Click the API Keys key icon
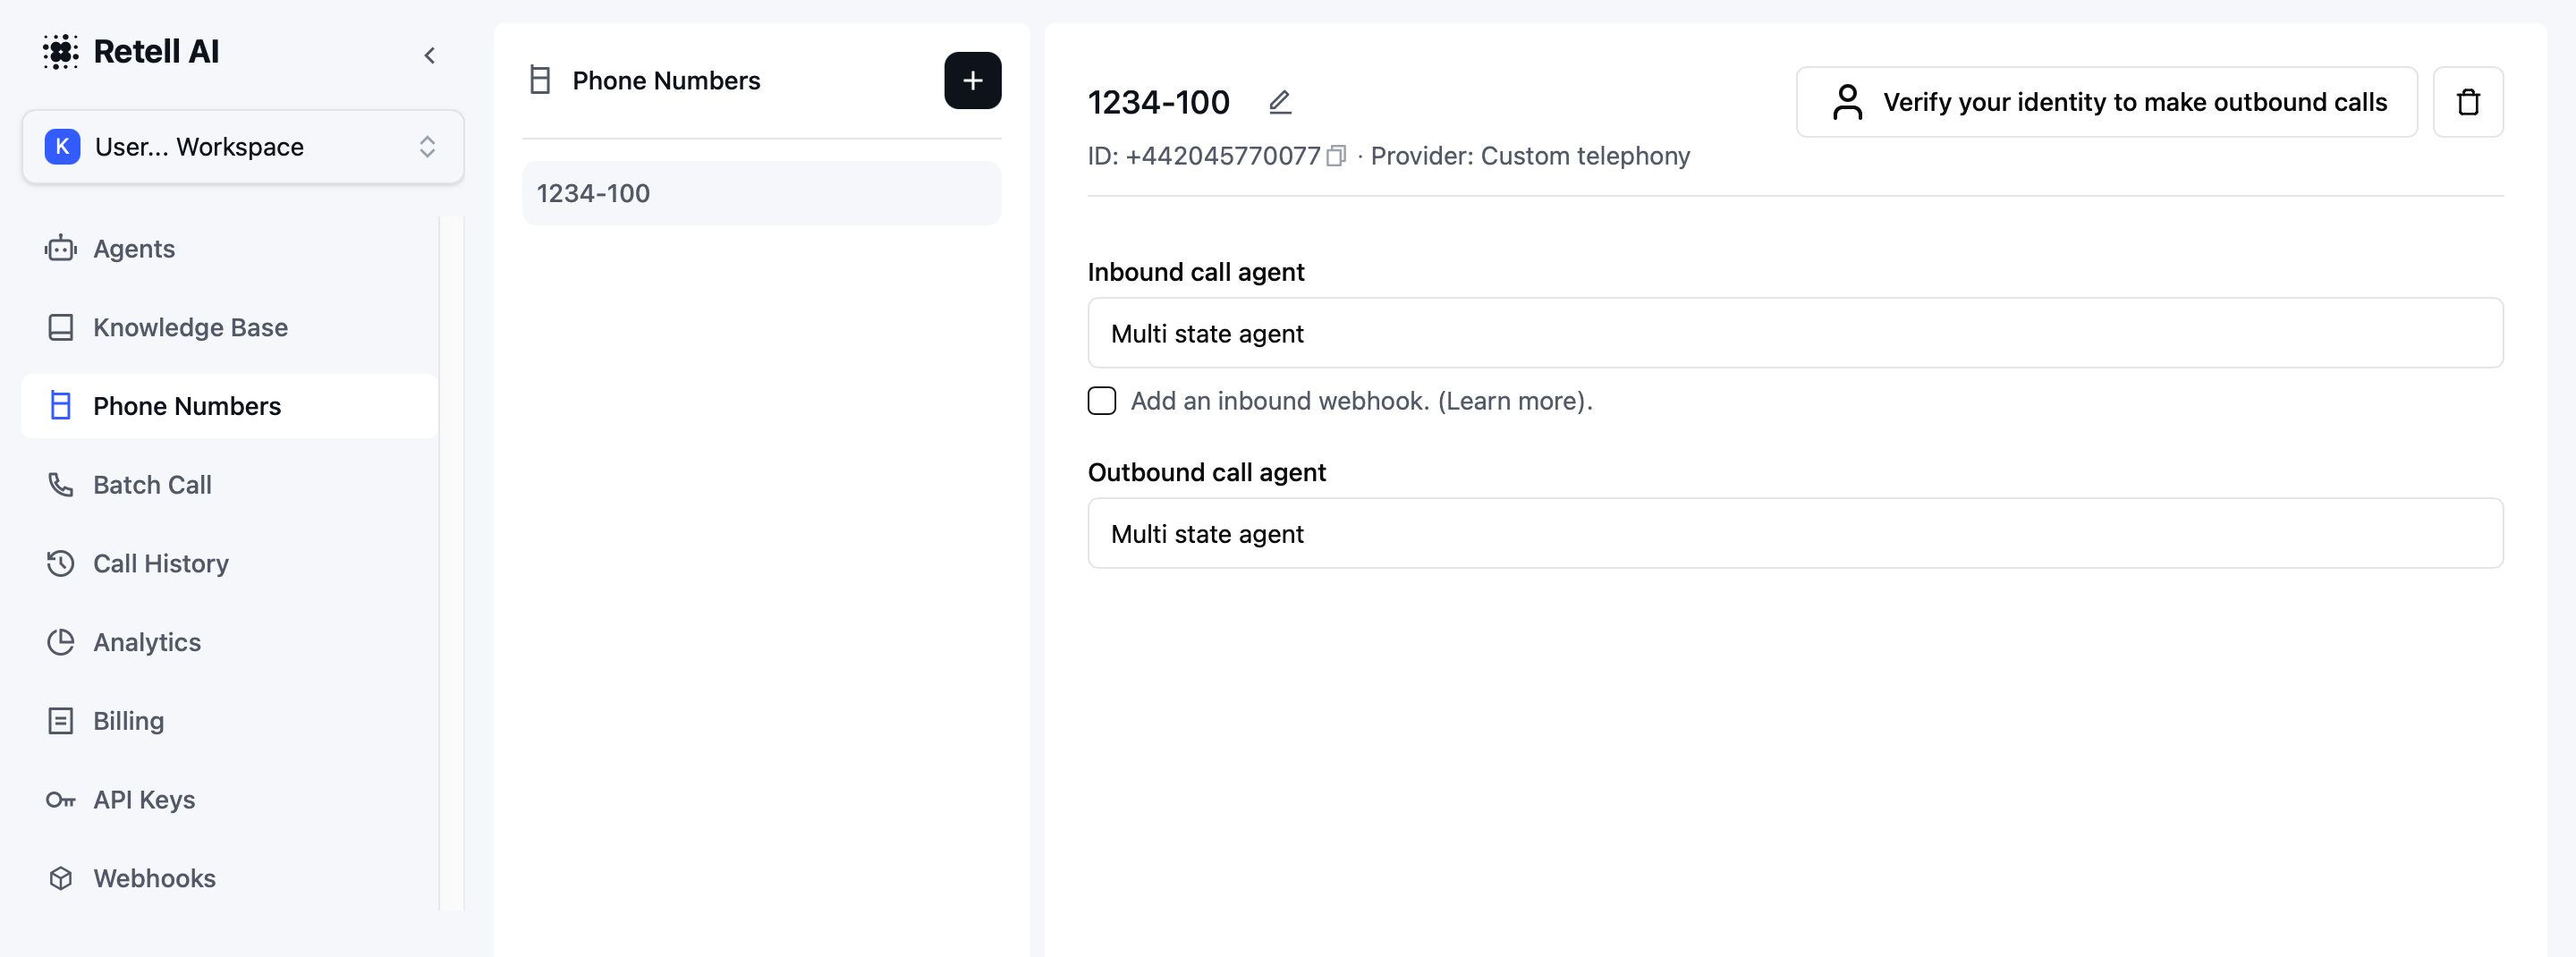 coord(61,800)
